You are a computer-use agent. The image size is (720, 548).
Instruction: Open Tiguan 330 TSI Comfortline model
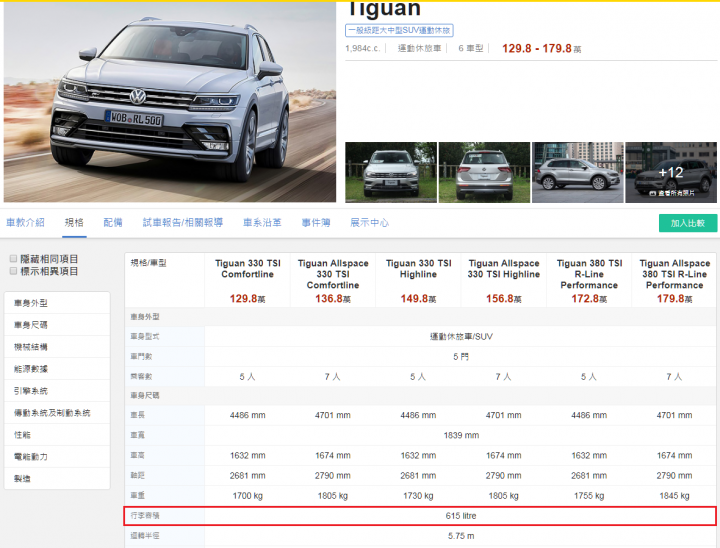248,269
